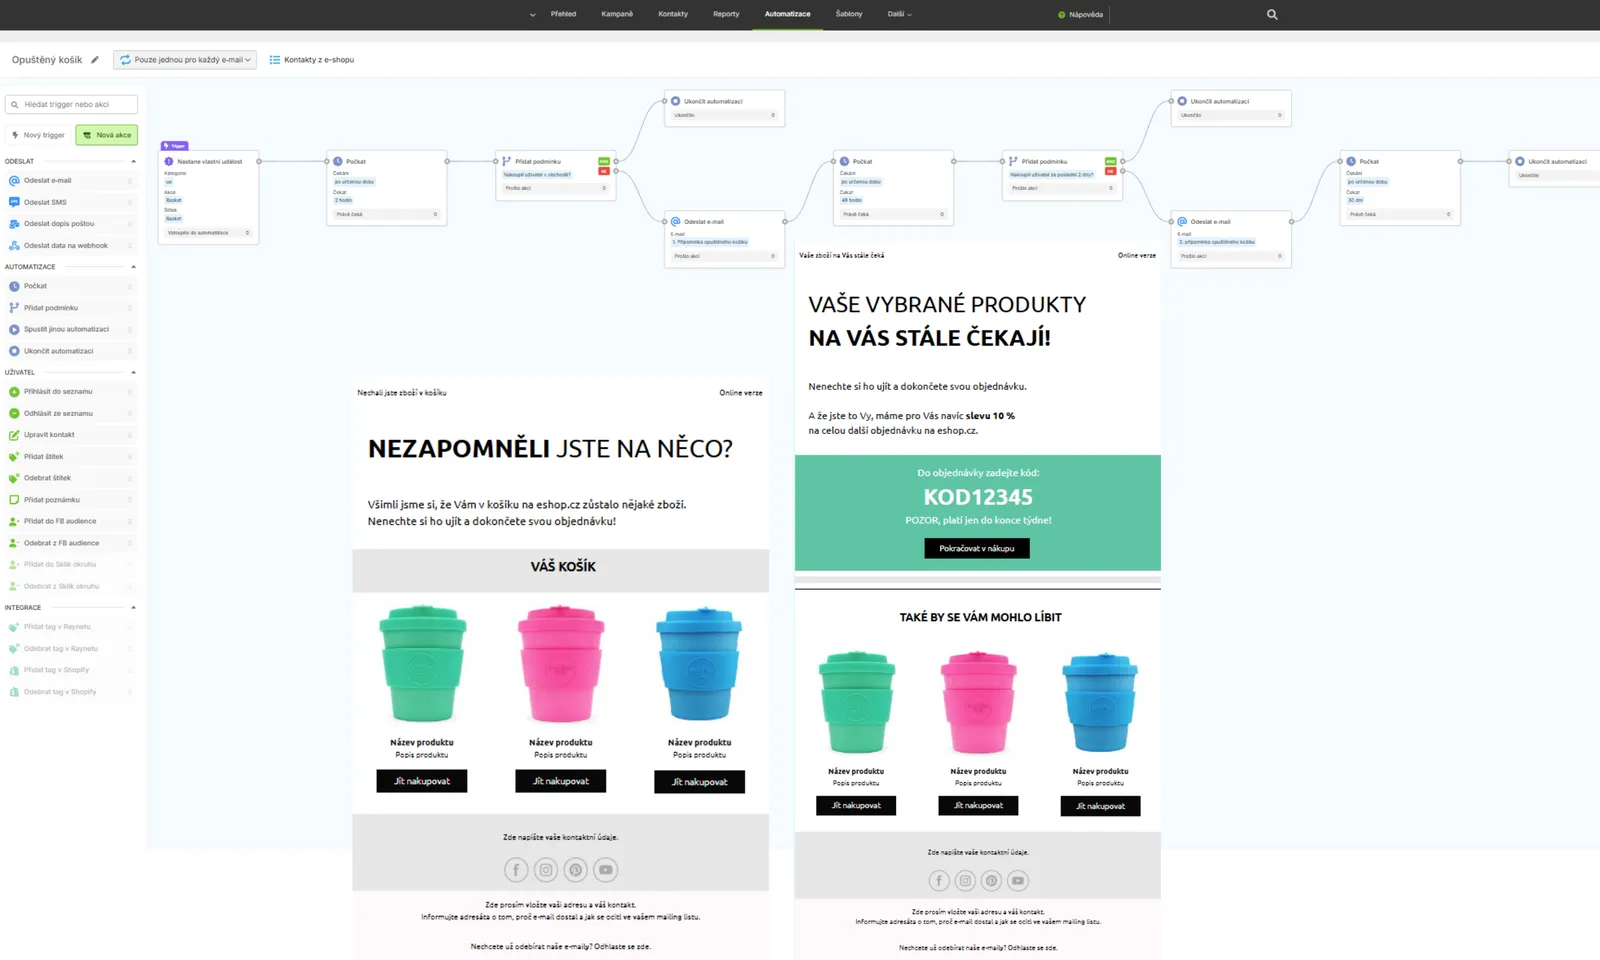Click Jít nakupovat under pink cup in Také by se vám mohlo líbit
The image size is (1600, 960).
click(978, 805)
